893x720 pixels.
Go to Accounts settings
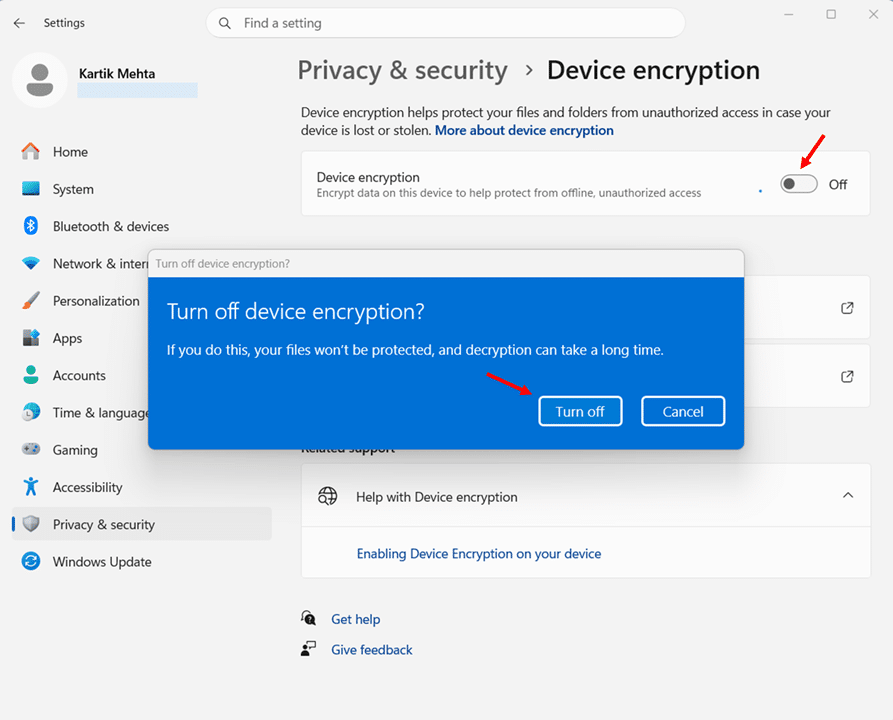79,376
